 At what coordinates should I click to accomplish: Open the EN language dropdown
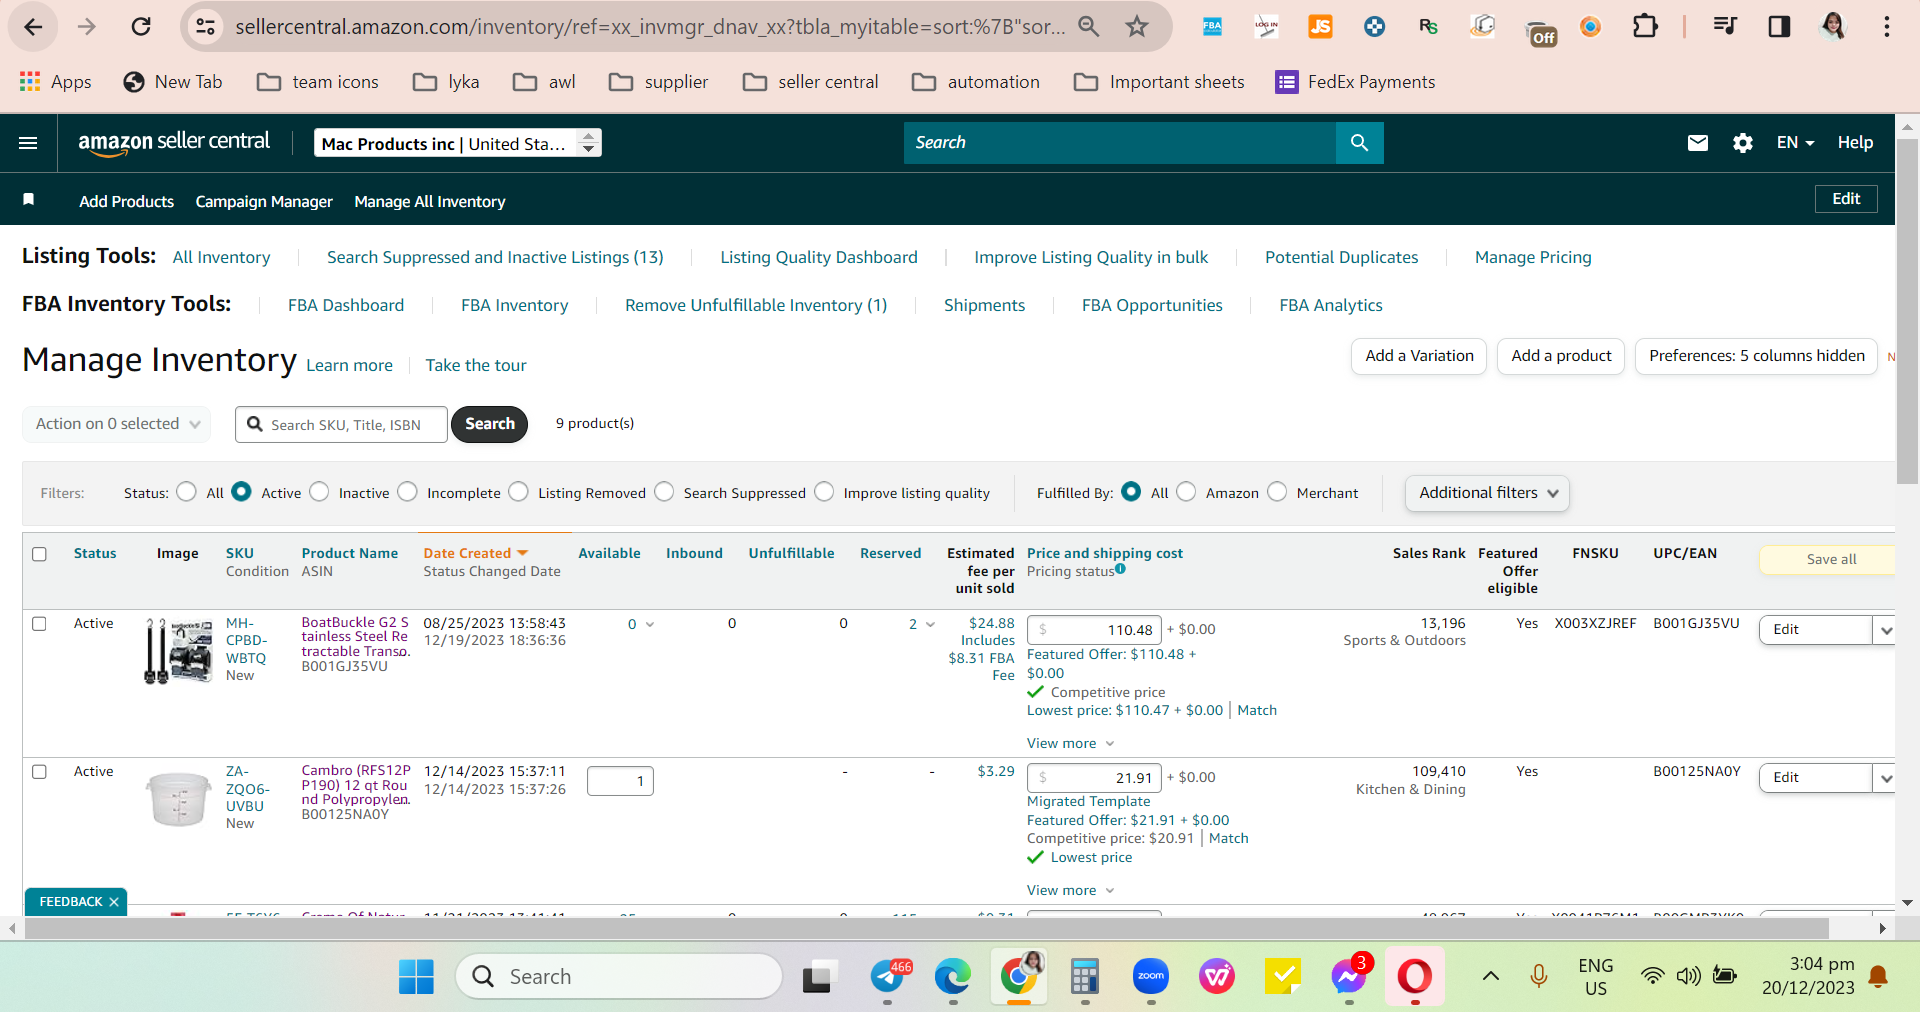[x=1795, y=143]
